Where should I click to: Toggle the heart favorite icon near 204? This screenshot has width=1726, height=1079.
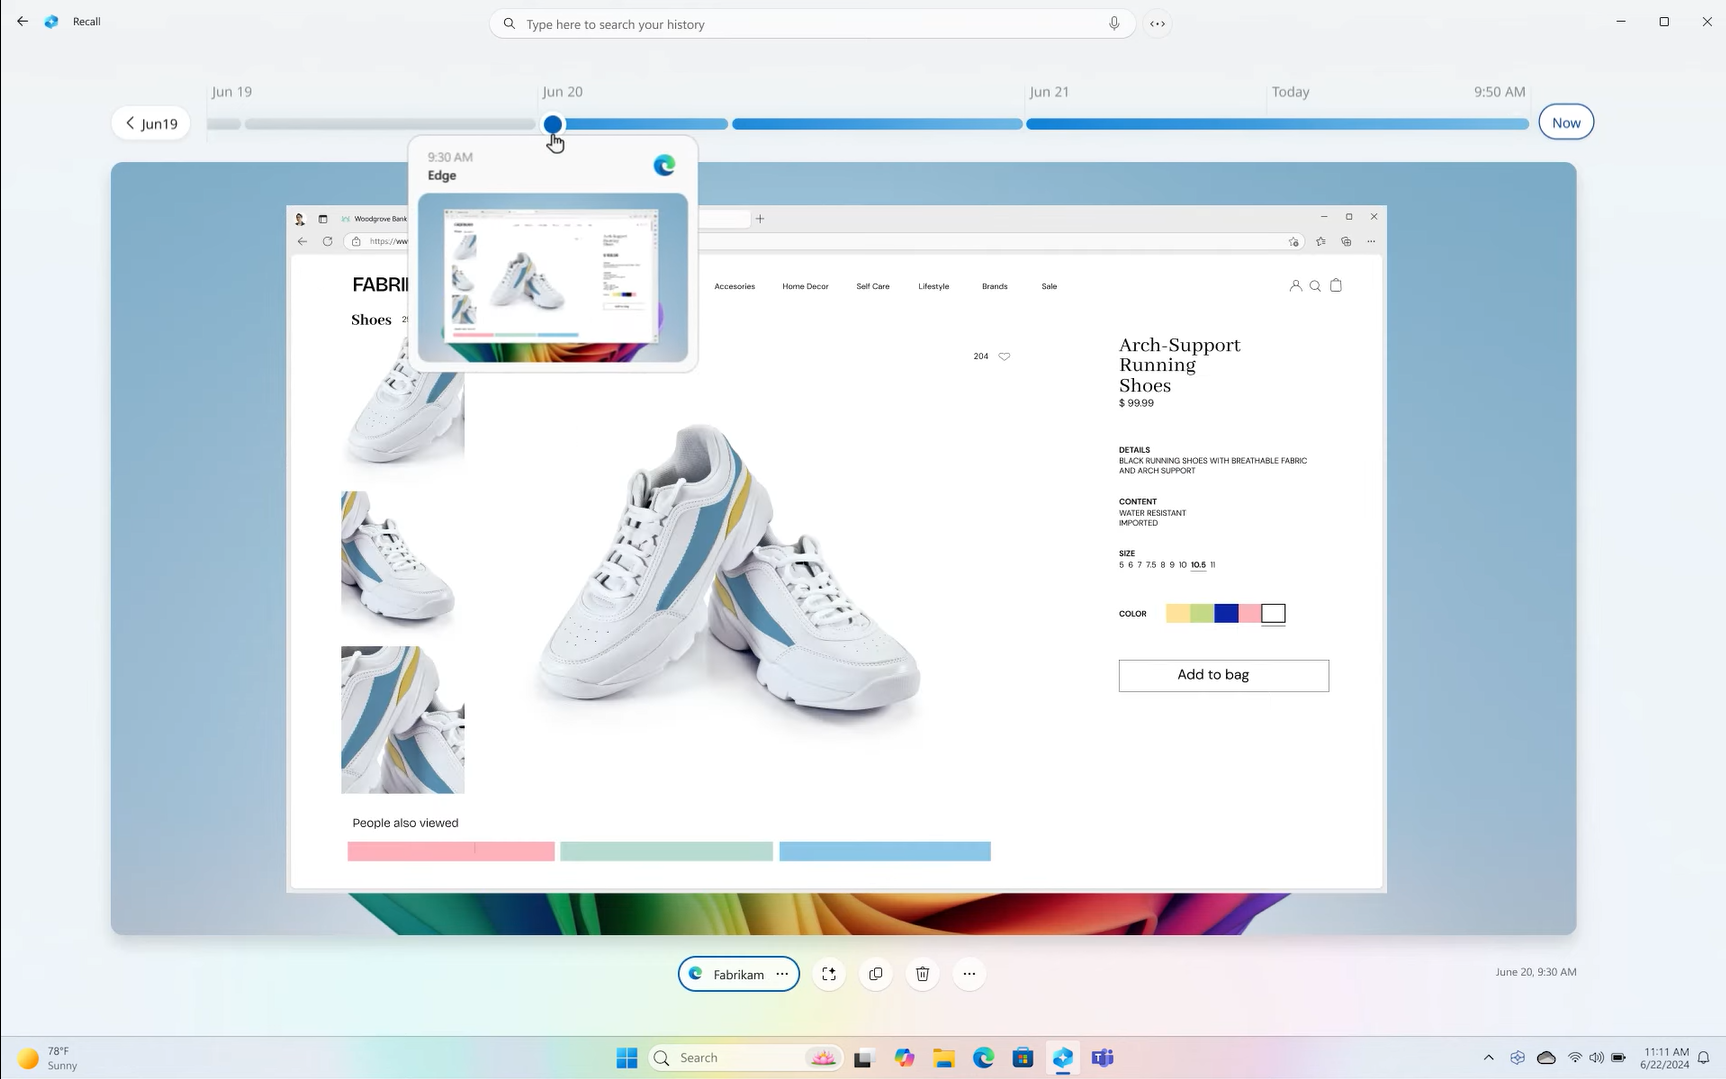click(1004, 356)
